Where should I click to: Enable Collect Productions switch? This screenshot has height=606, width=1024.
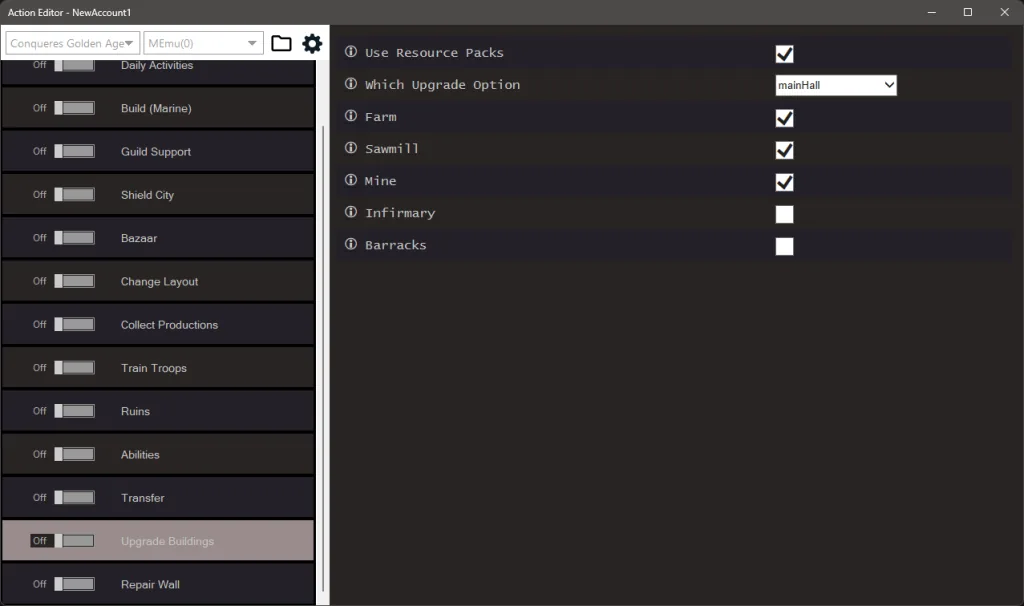coord(74,324)
